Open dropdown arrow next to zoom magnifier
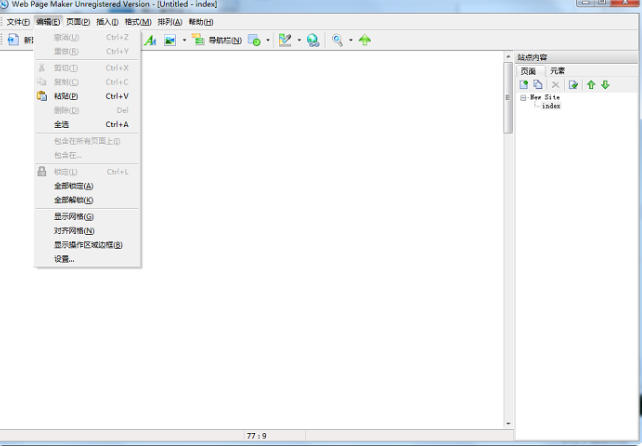The image size is (642, 447). (x=350, y=40)
